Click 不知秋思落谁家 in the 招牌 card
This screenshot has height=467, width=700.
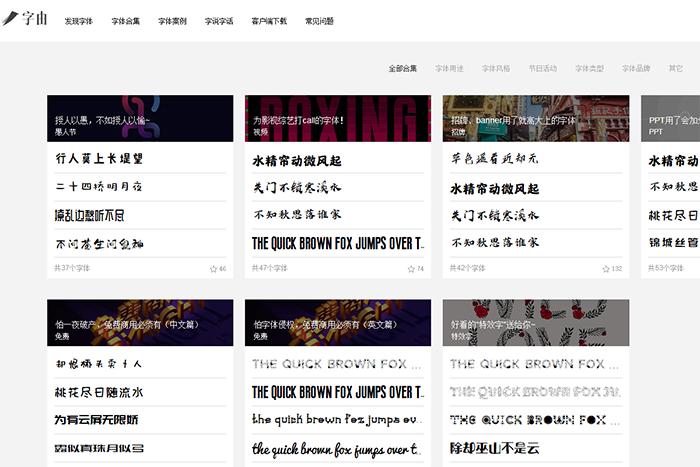pos(495,242)
